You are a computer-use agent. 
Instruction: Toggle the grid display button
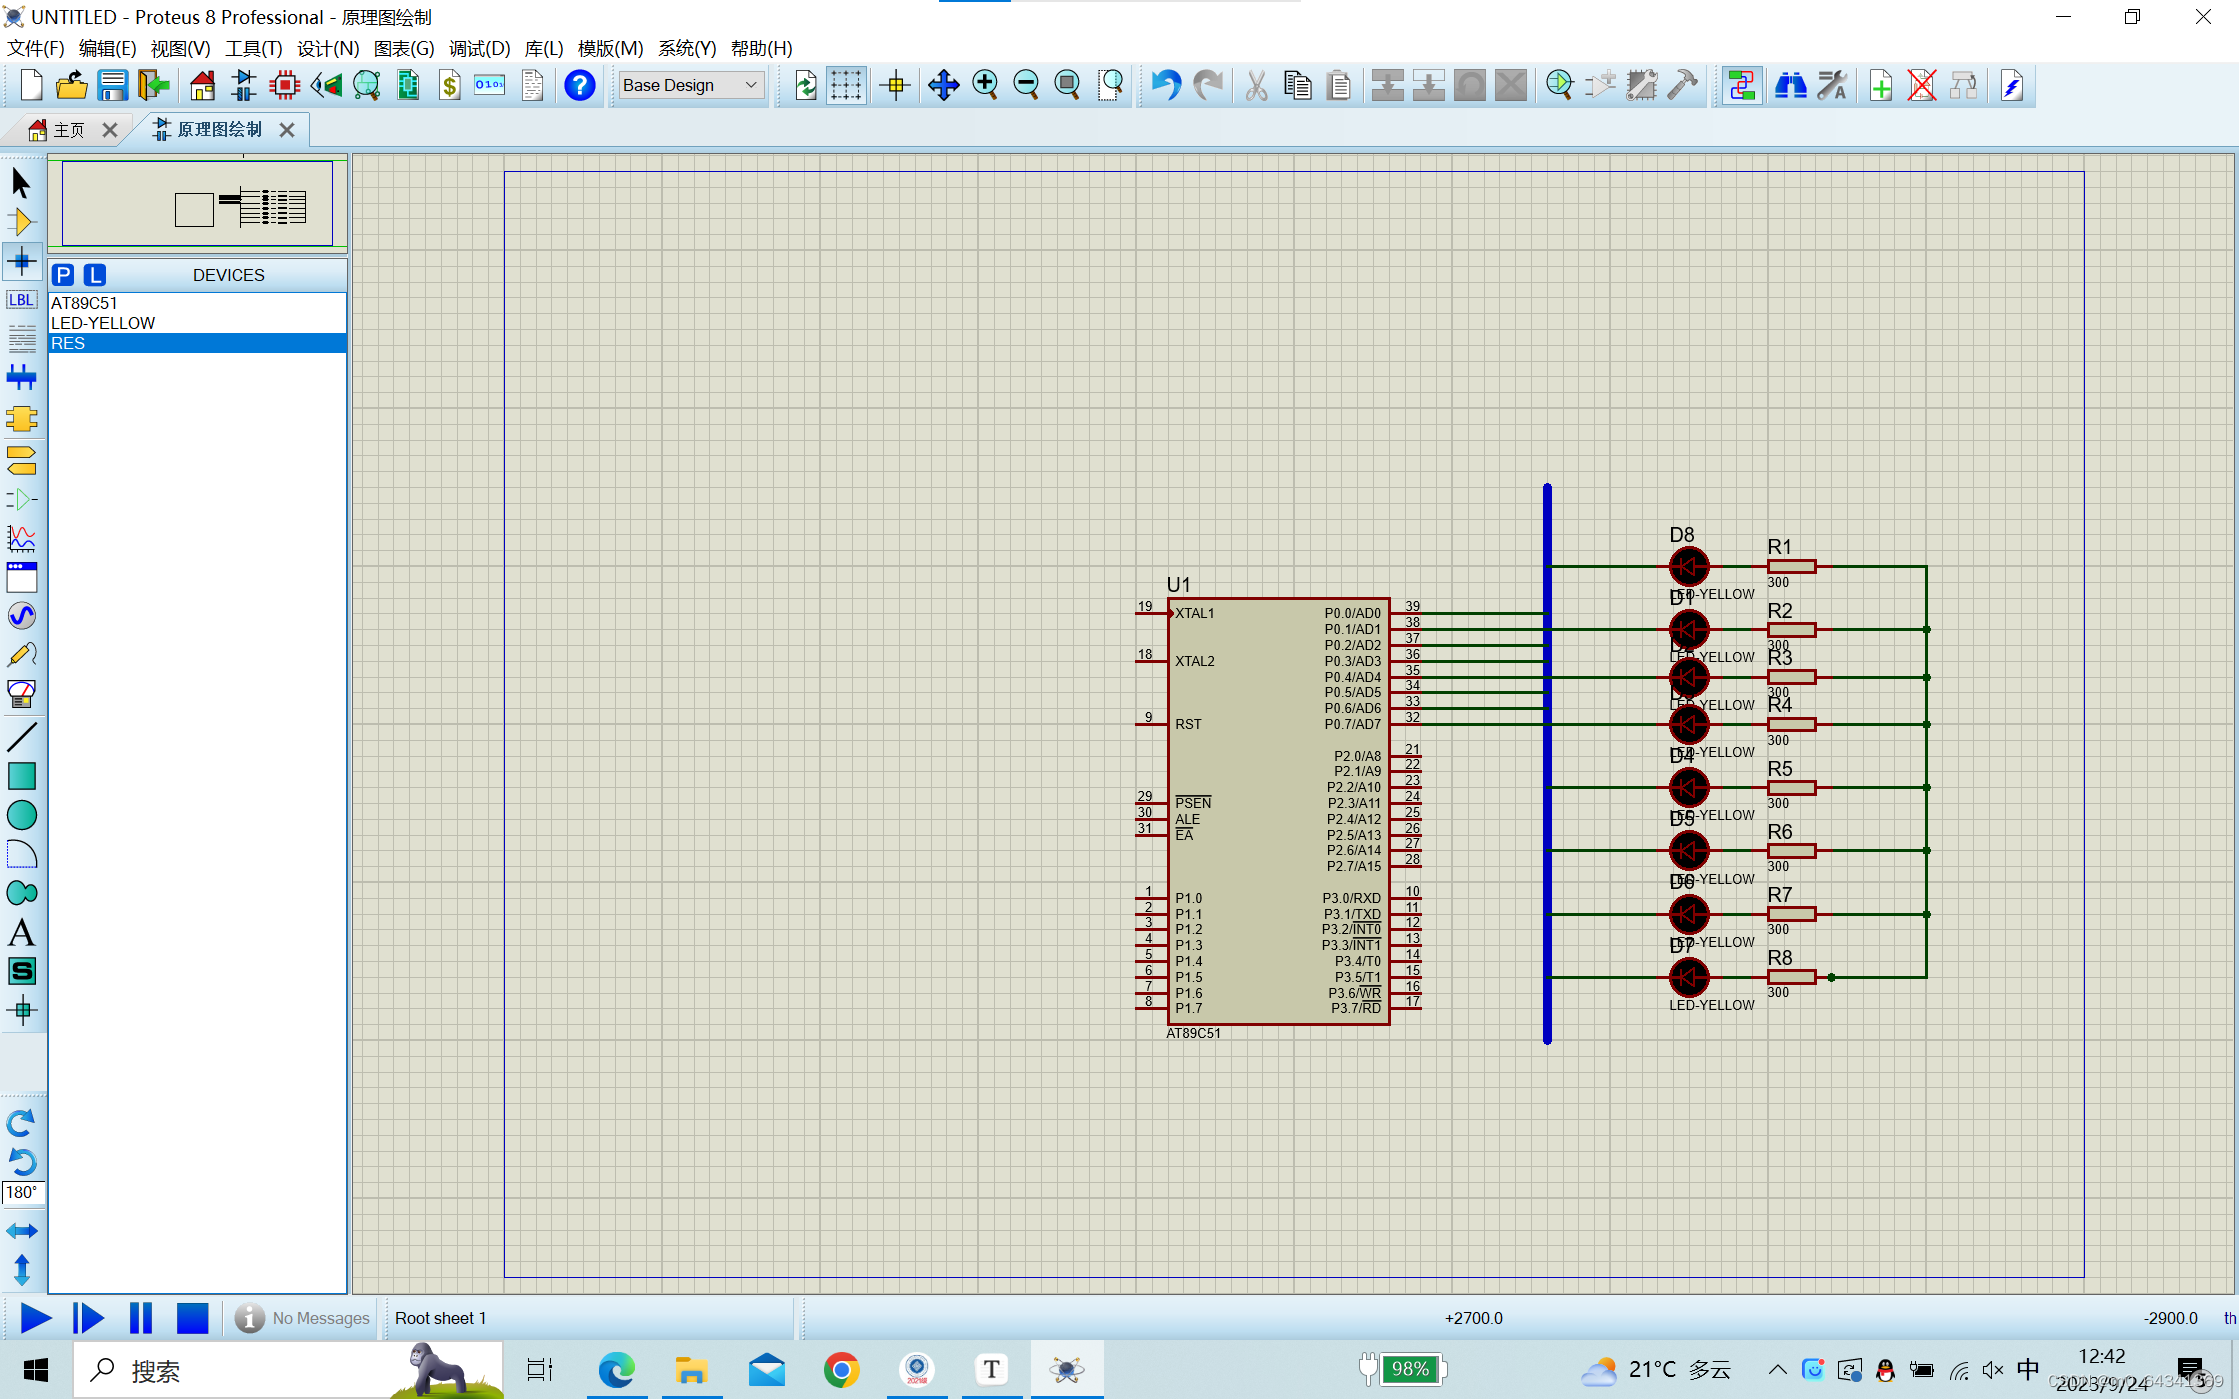click(x=846, y=85)
